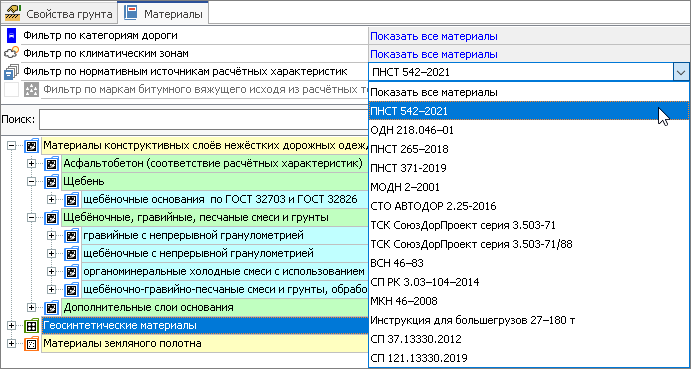Click icon beside щебёночные с непрерывной гранулометрией
Image resolution: width=691 pixels, height=369 pixels.
click(71, 253)
